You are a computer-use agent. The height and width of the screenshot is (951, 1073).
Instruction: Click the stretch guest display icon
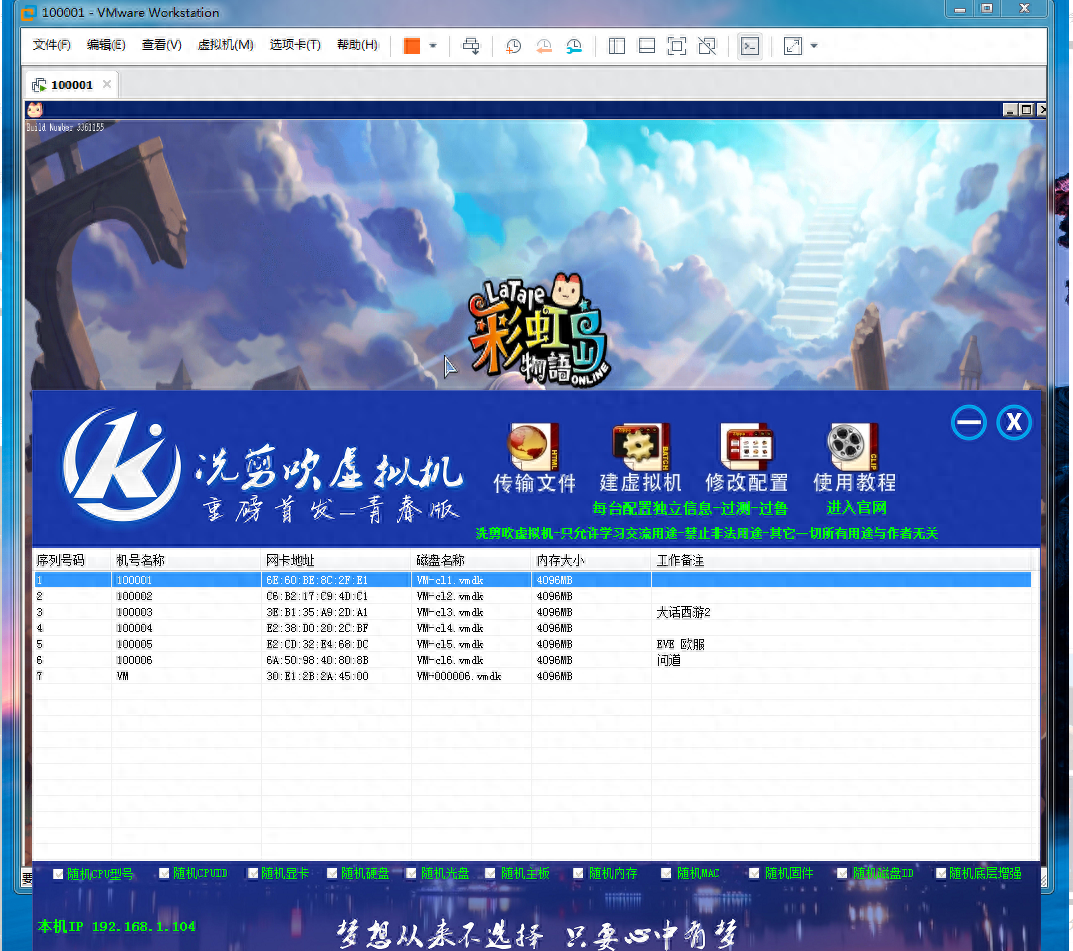point(792,46)
